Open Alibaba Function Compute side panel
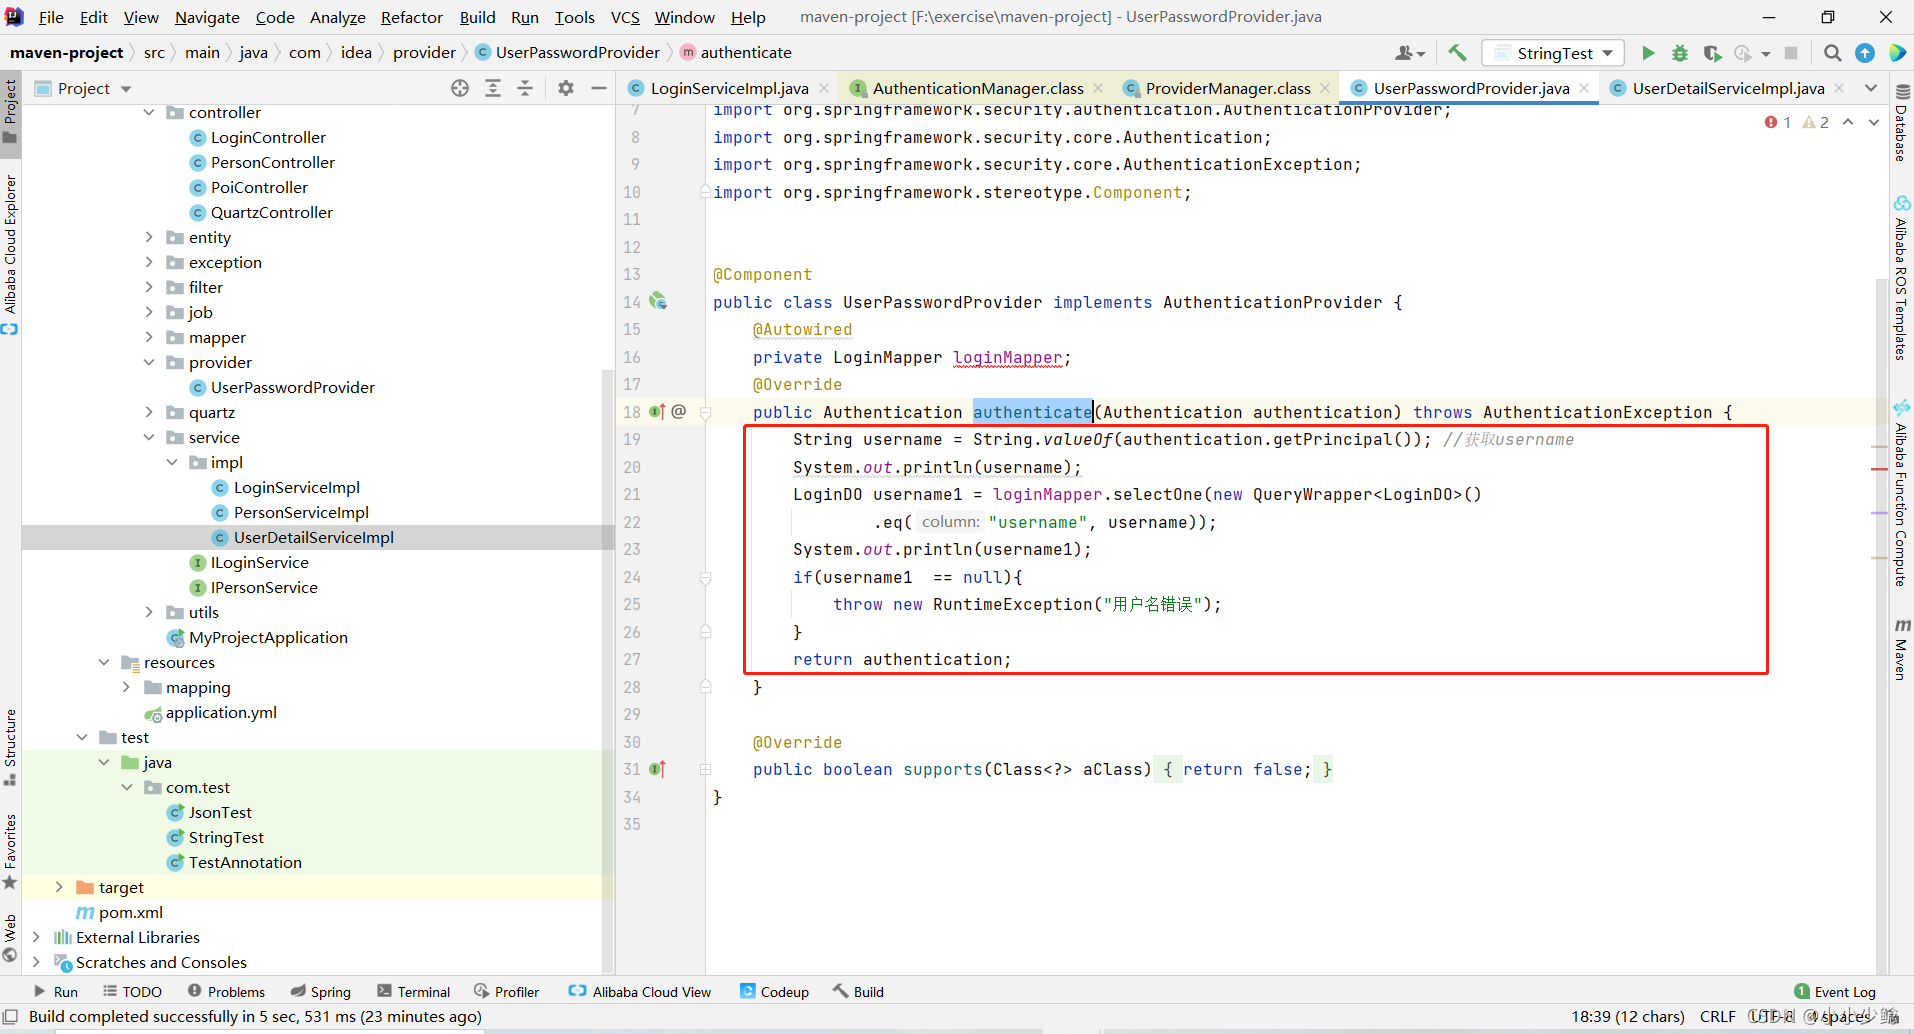Screen dimensions: 1914x1034 click(x=1901, y=494)
